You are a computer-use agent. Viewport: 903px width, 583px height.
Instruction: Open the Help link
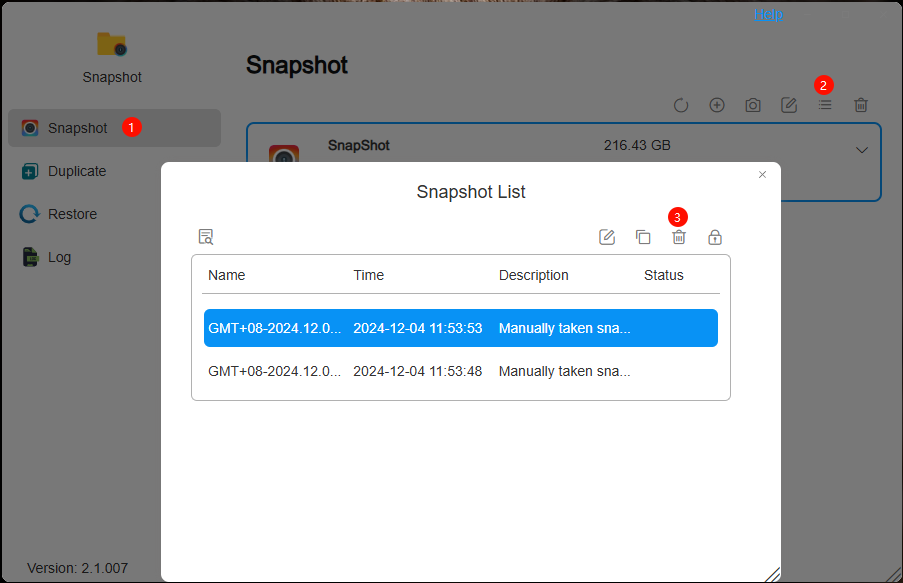click(768, 14)
